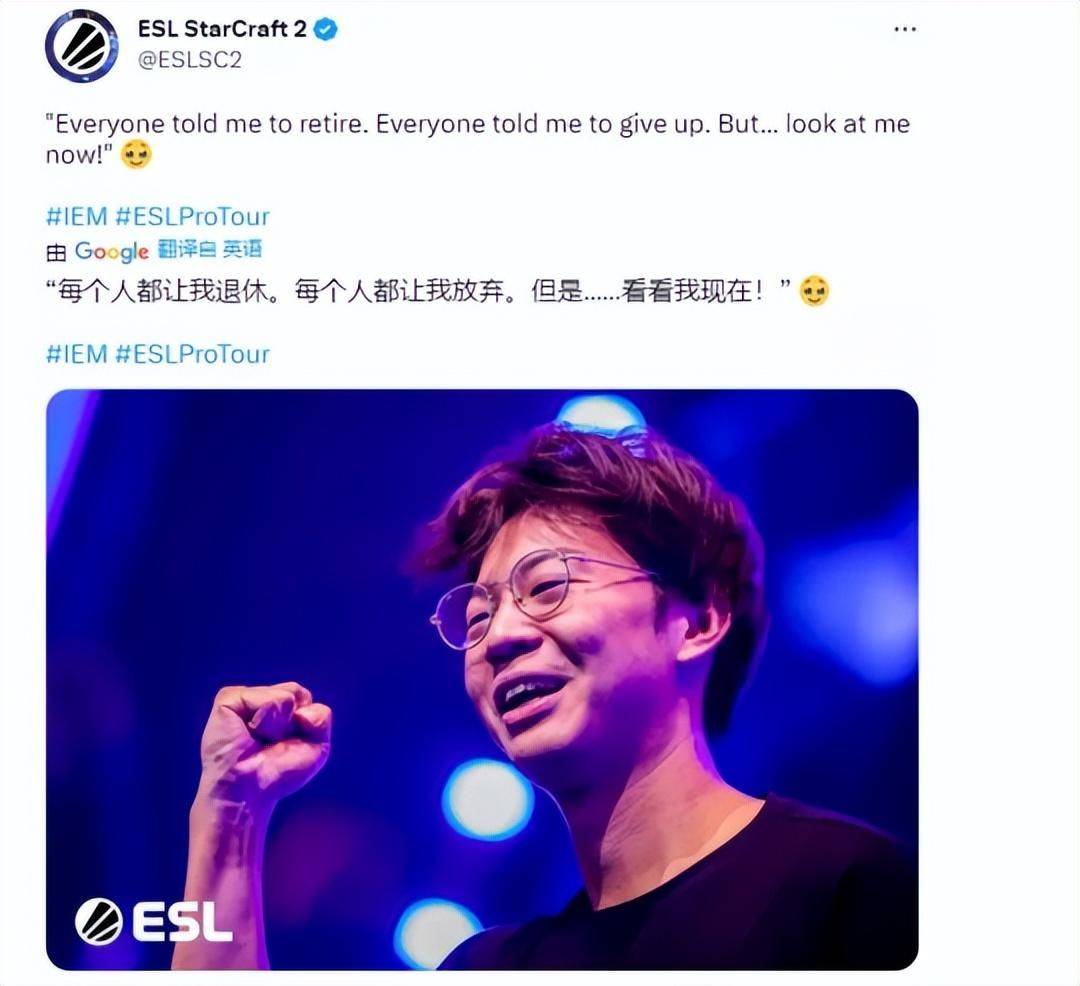
Task: Click the Google translation logo
Action: (111, 251)
